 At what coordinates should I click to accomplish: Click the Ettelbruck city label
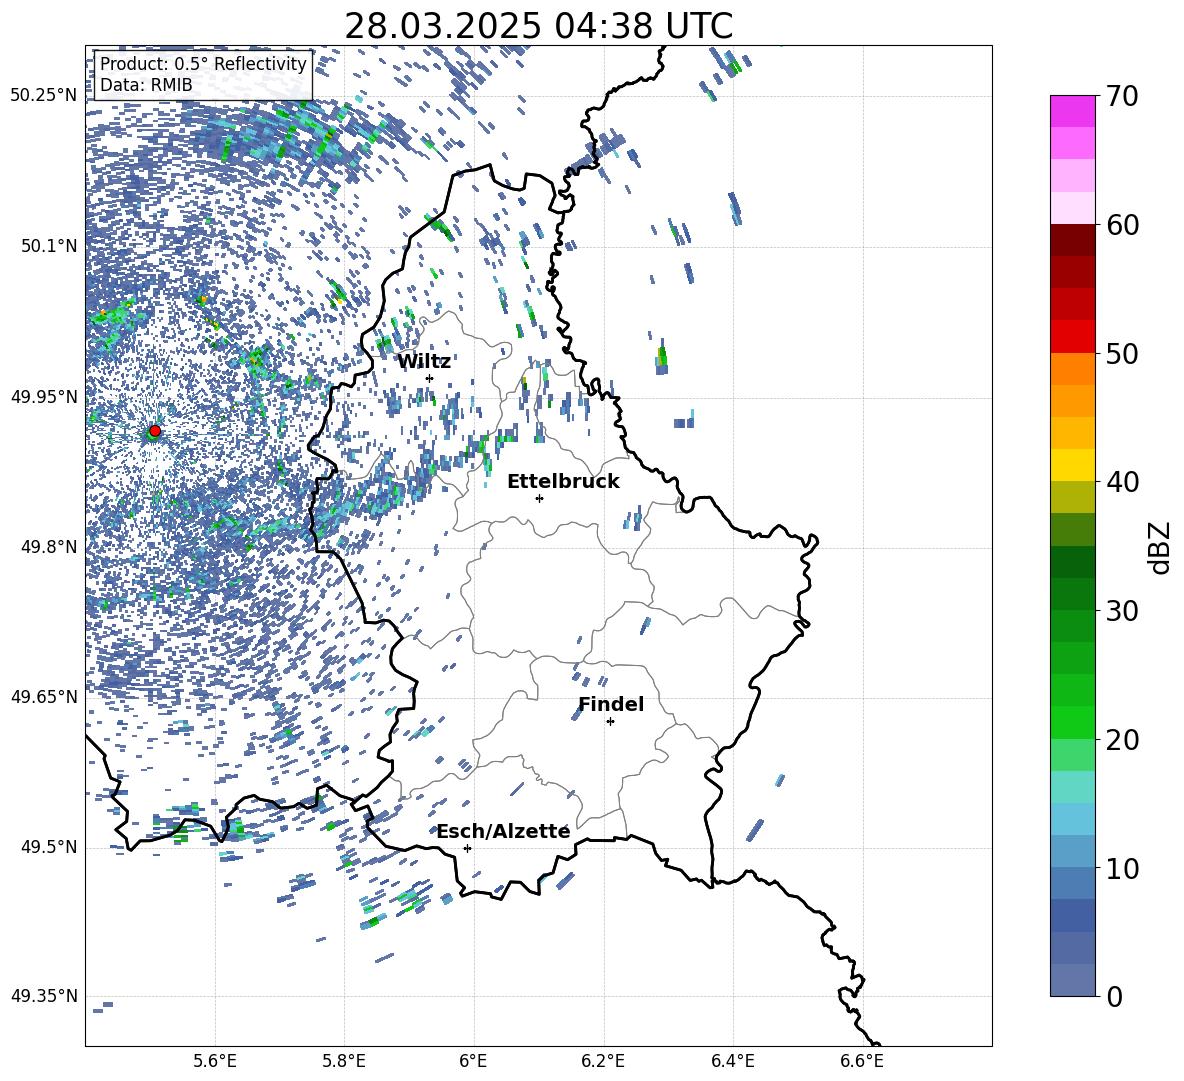click(563, 482)
